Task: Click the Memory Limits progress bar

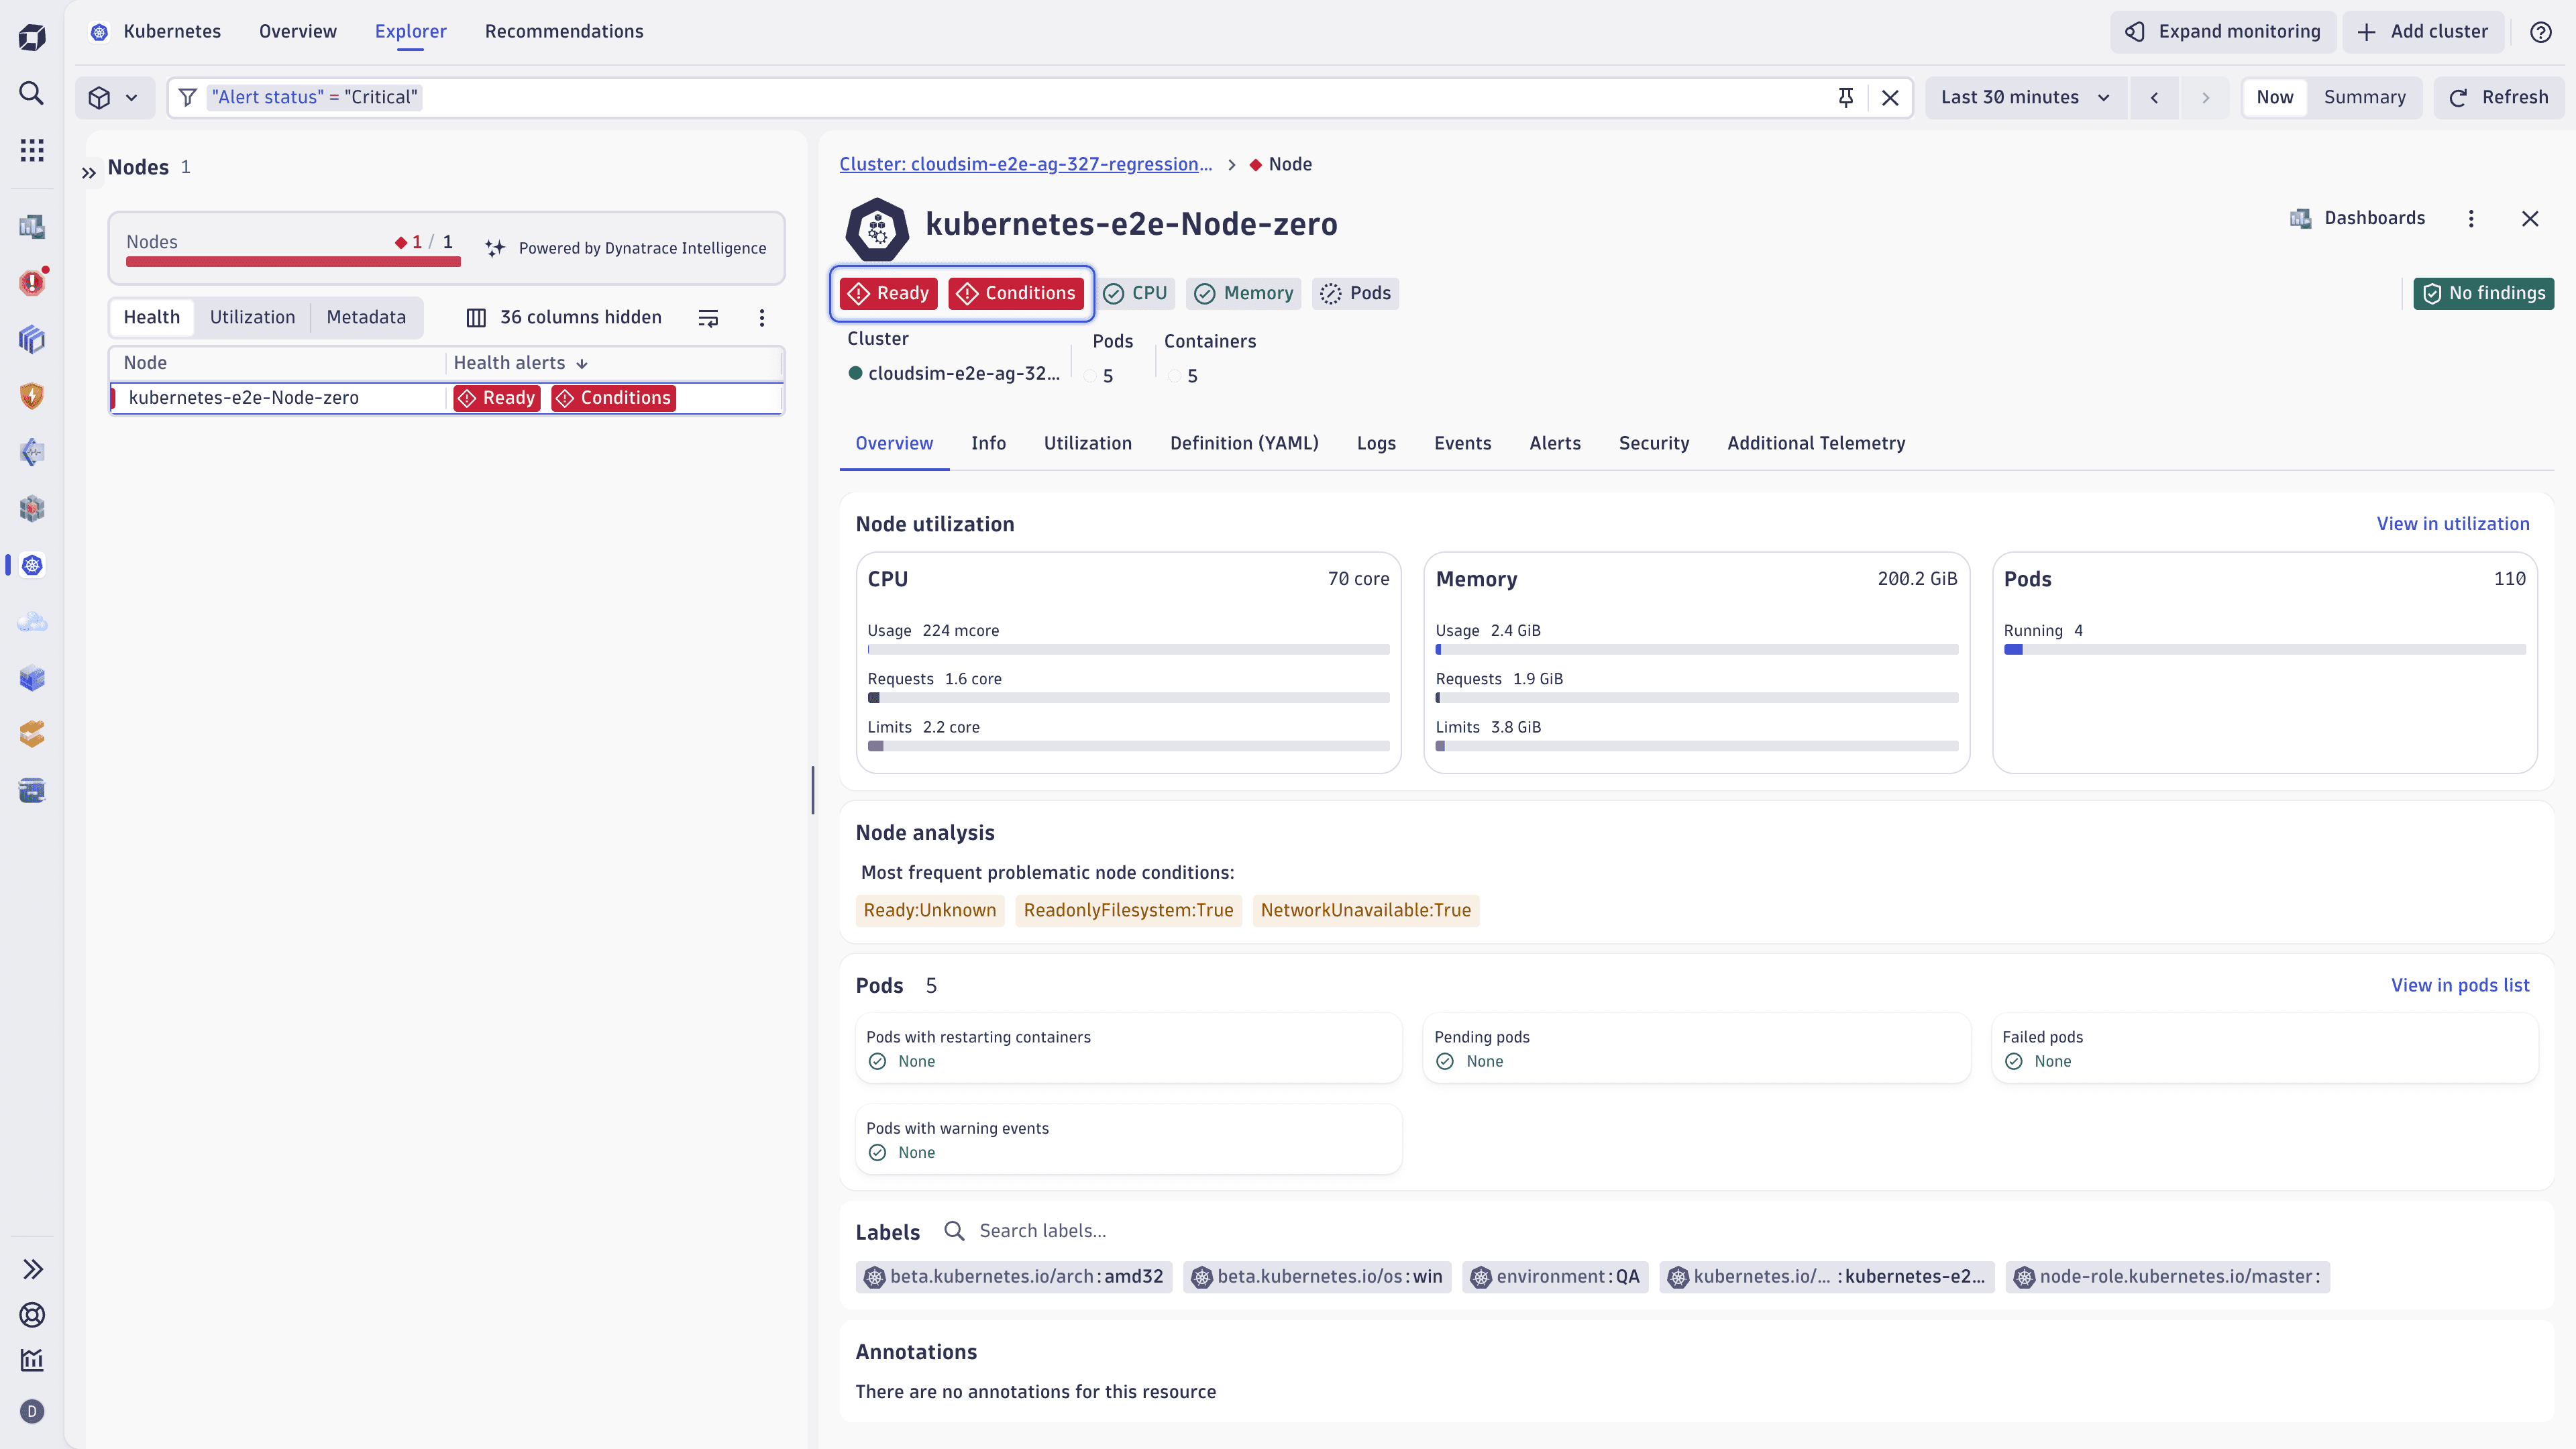Action: [1696, 746]
